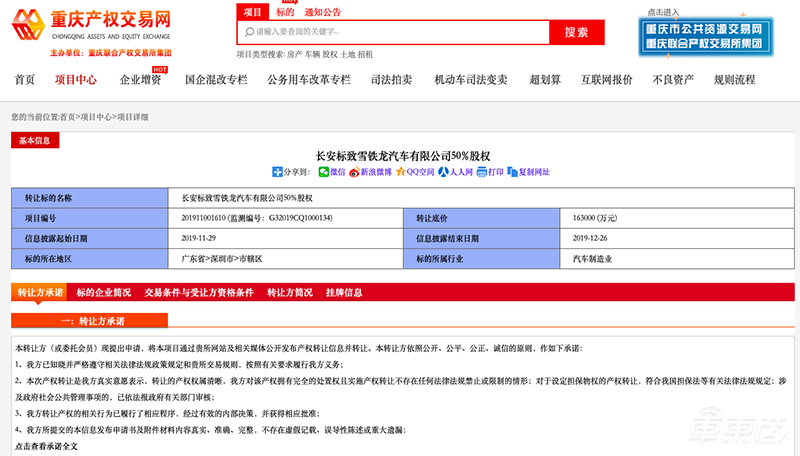This screenshot has height=456, width=800.
Task: Select the 基本信息 red tab
Action: pyautogui.click(x=35, y=140)
